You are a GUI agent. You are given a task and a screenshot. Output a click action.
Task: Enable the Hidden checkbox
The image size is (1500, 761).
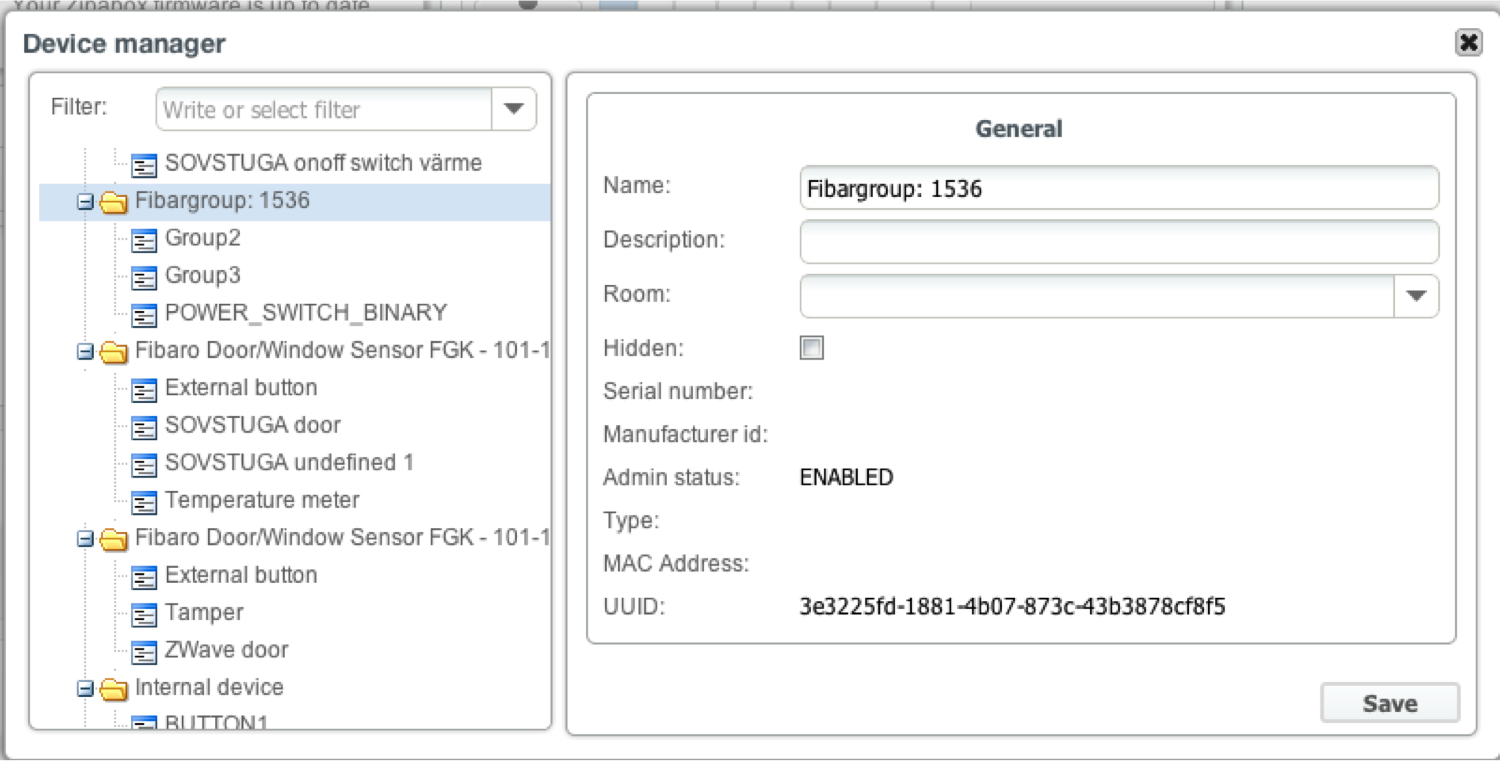tap(812, 348)
